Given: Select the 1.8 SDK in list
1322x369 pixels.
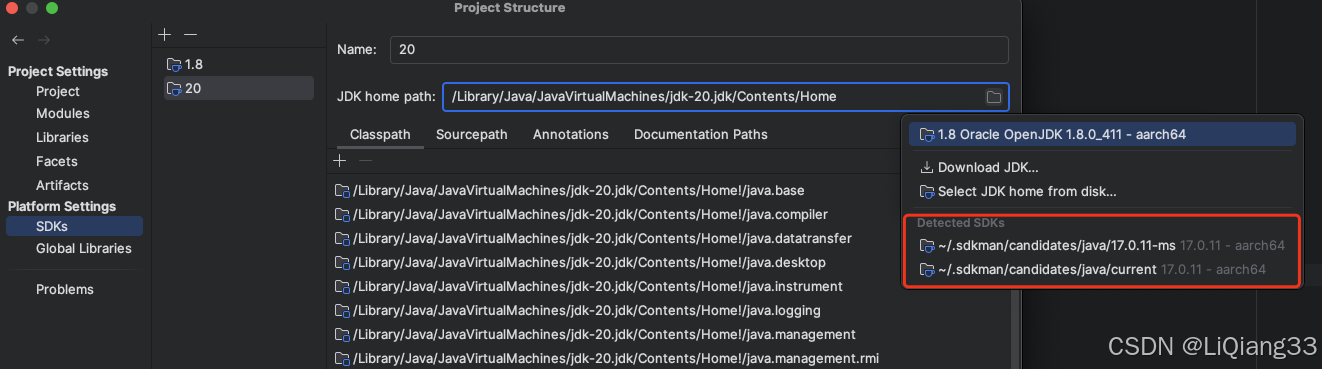Looking at the screenshot, I should pyautogui.click(x=238, y=64).
